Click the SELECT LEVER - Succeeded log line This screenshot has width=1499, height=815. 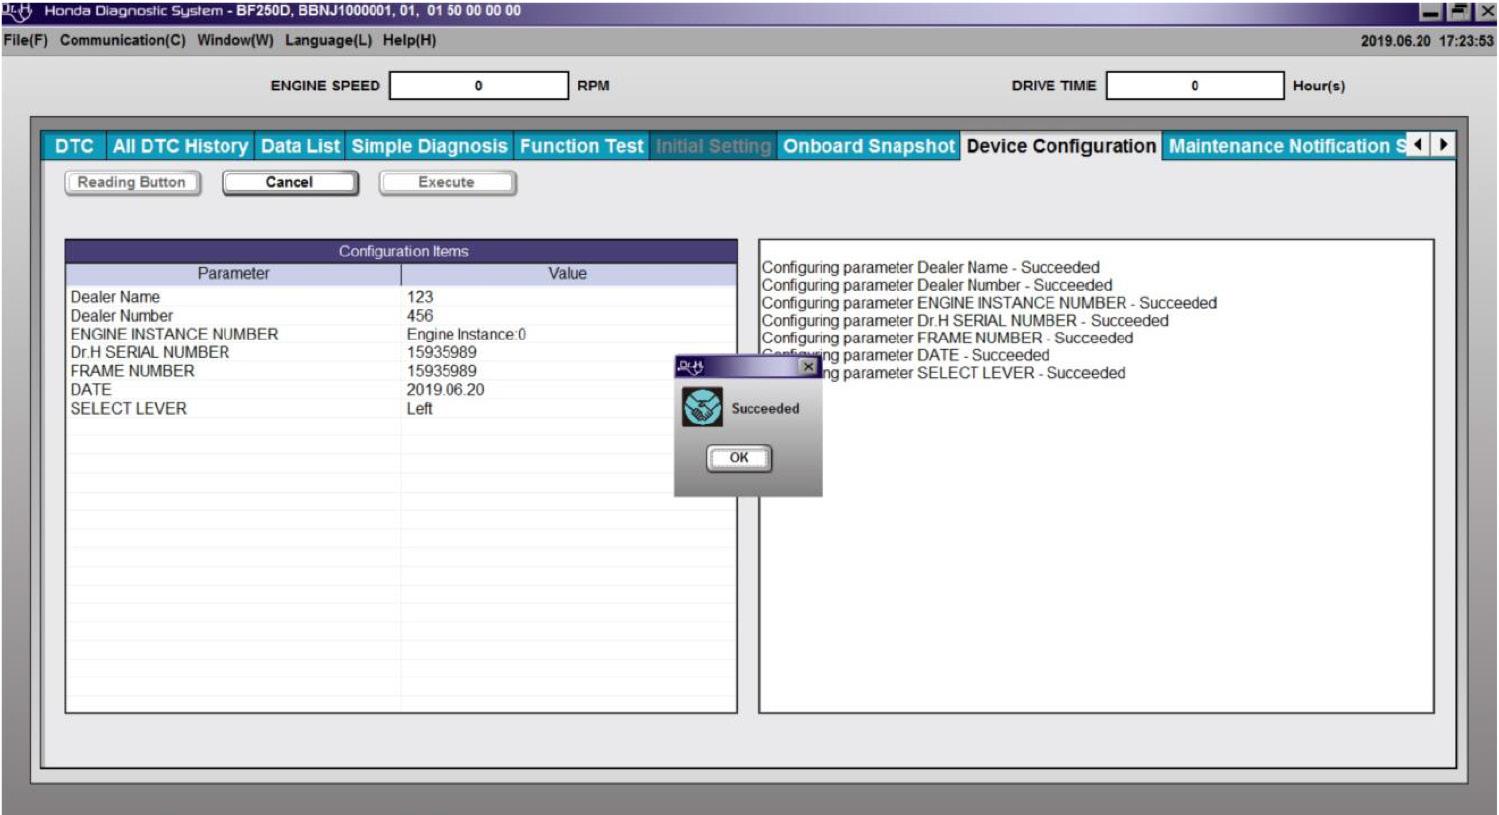tap(973, 373)
